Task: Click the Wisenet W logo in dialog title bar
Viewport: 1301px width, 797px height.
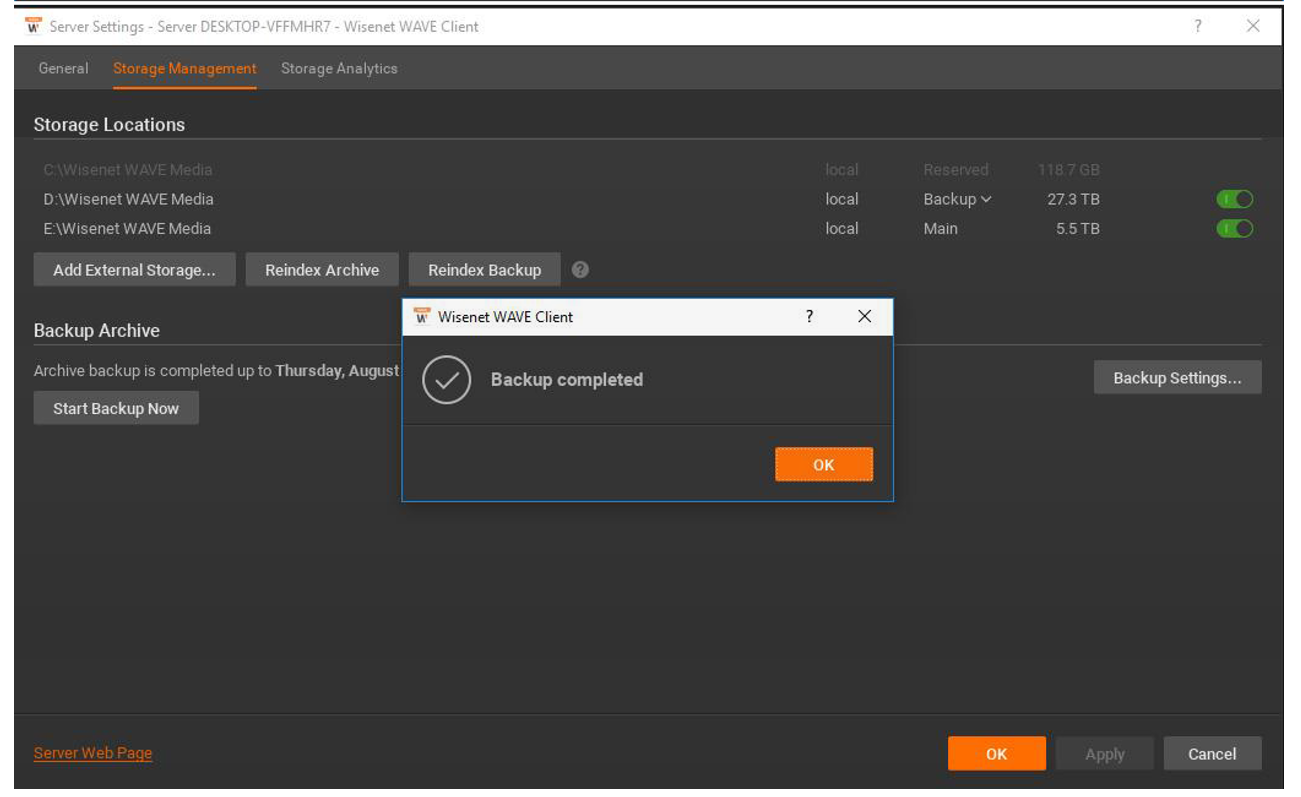Action: pyautogui.click(x=422, y=316)
